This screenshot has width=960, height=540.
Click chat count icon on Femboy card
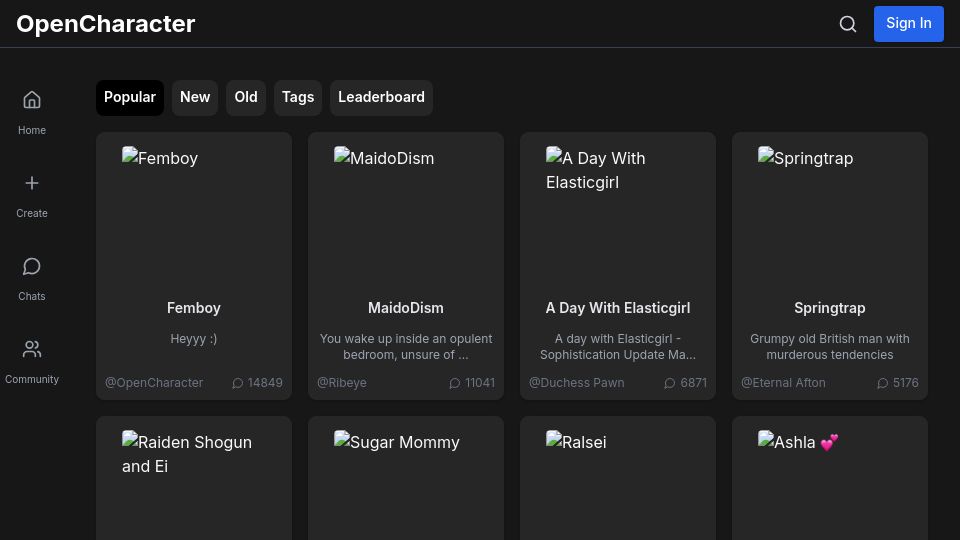coord(238,383)
